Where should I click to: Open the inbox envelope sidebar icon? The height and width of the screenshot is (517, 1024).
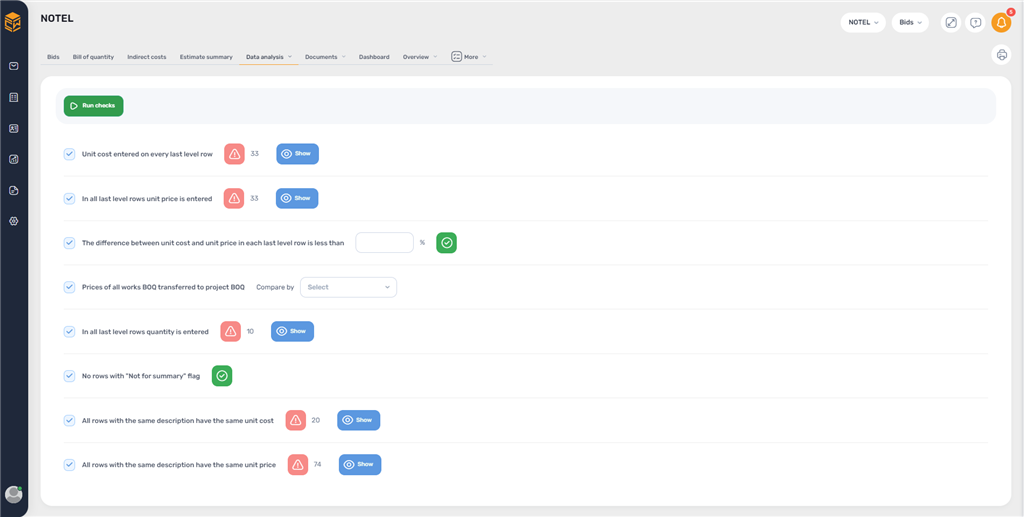point(14,66)
